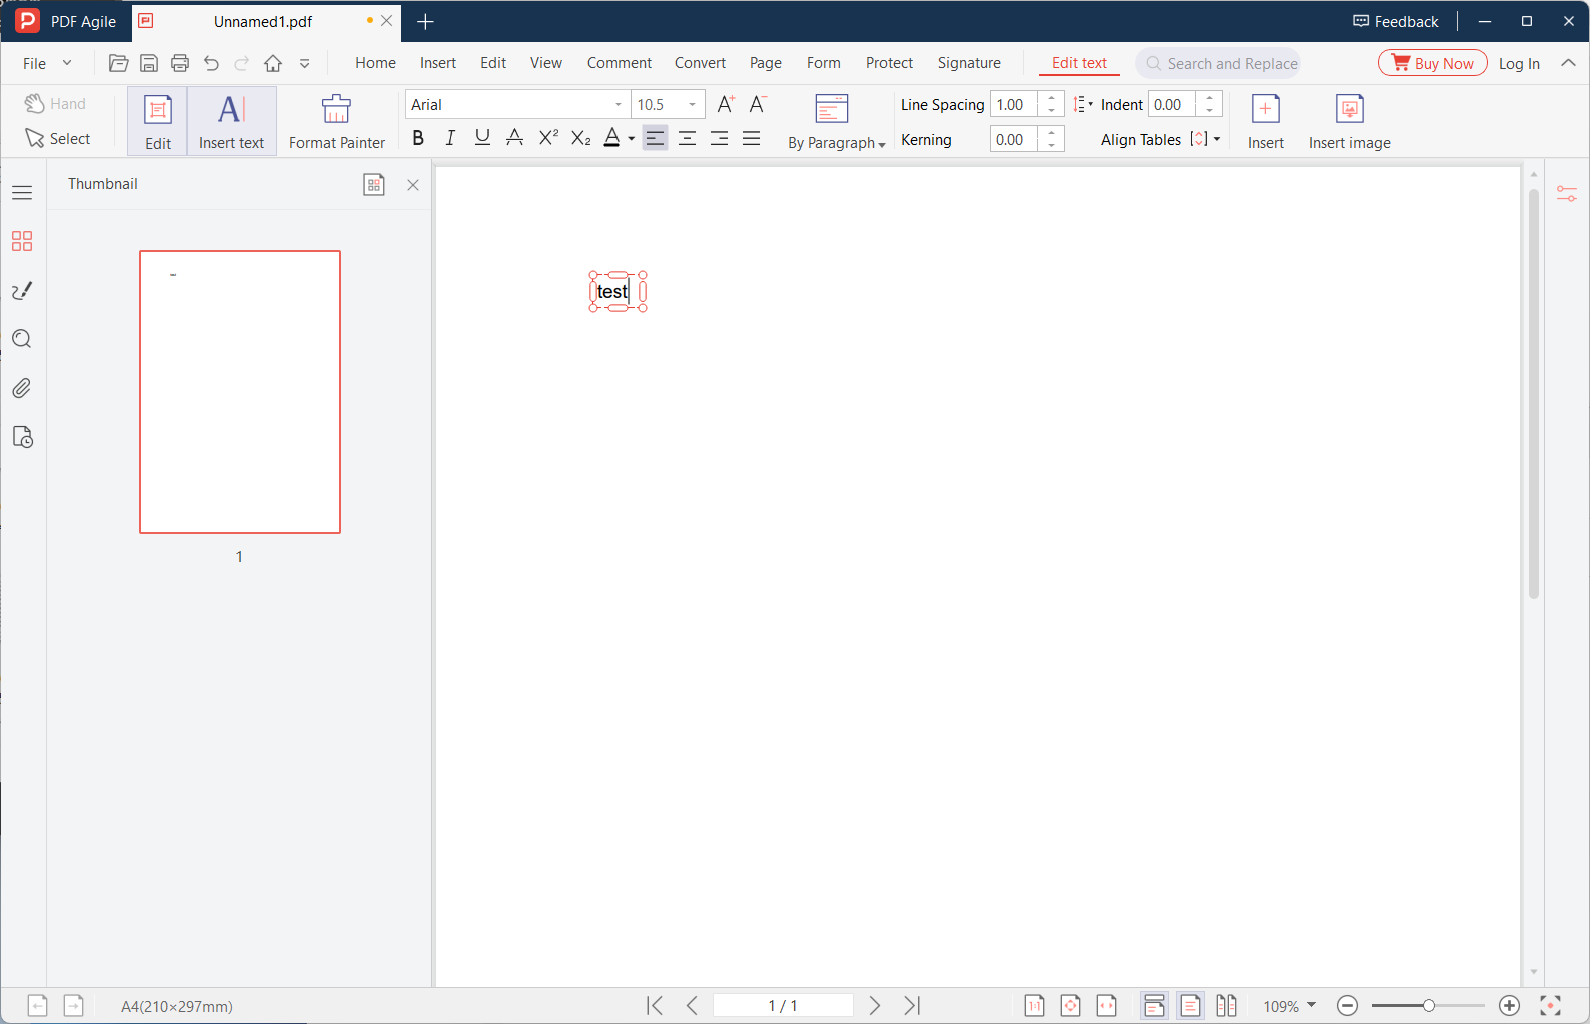The image size is (1590, 1024).
Task: Enter full screen mode icon
Action: click(1550, 1006)
